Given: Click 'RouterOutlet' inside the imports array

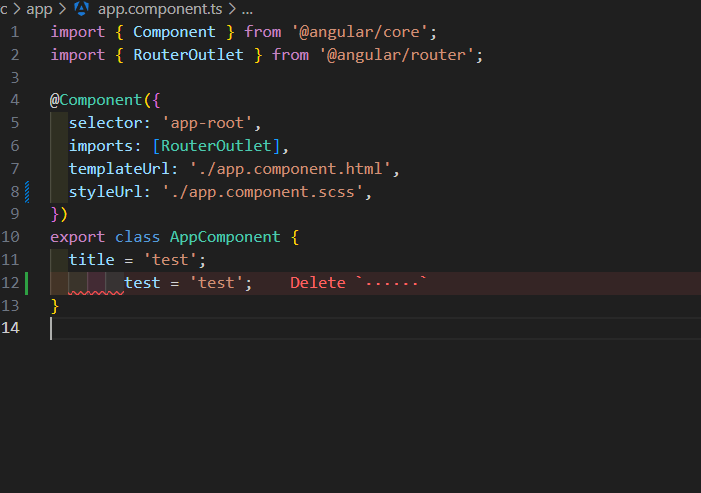Looking at the screenshot, I should click(x=216, y=146).
